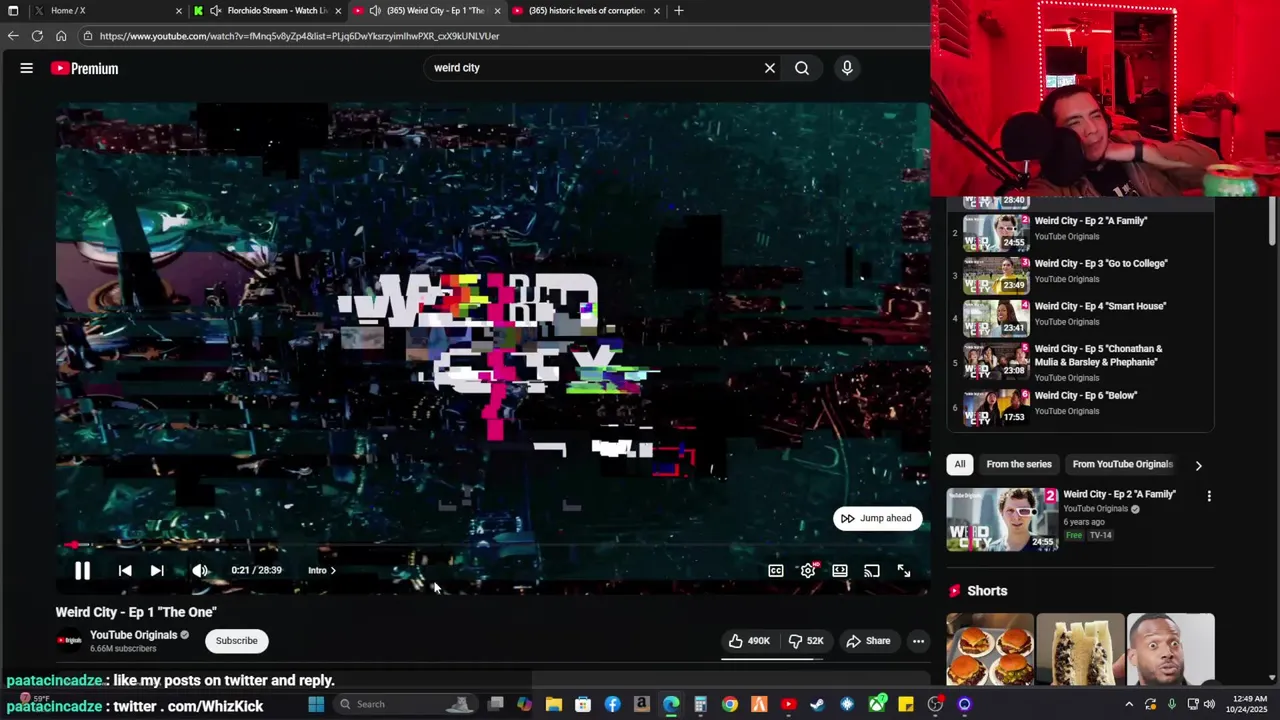This screenshot has width=1280, height=720.
Task: Show hidden system tray icons
Action: click(1129, 704)
